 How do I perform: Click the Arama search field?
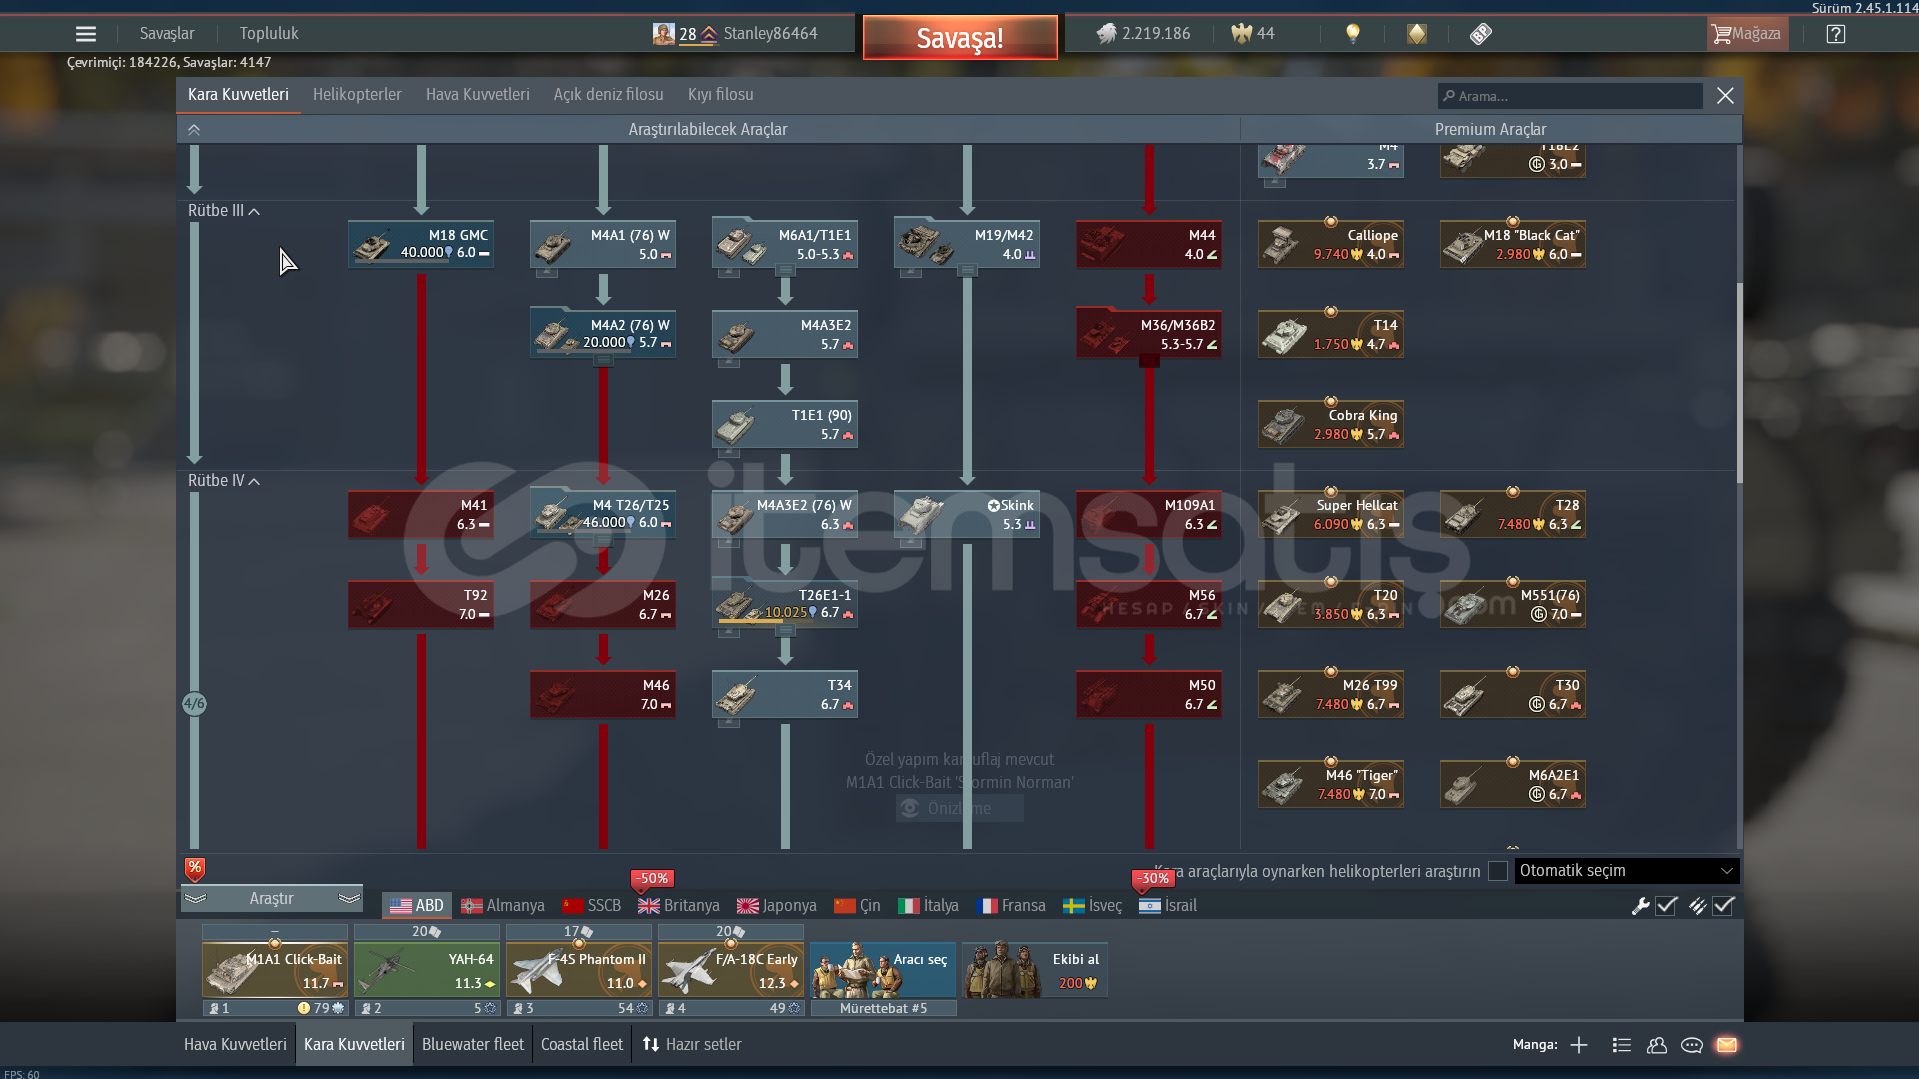1570,96
